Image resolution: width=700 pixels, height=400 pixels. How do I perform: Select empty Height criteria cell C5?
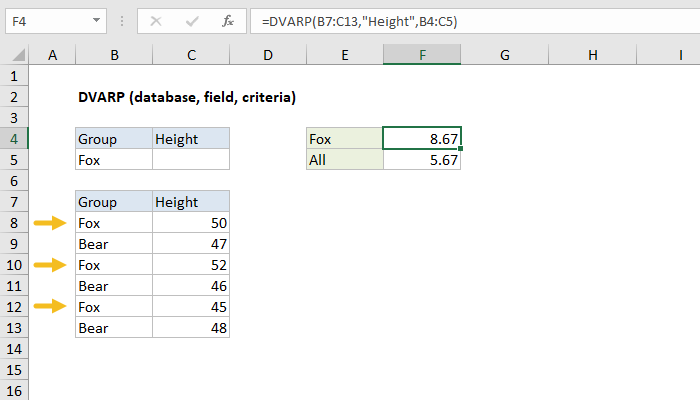click(191, 160)
